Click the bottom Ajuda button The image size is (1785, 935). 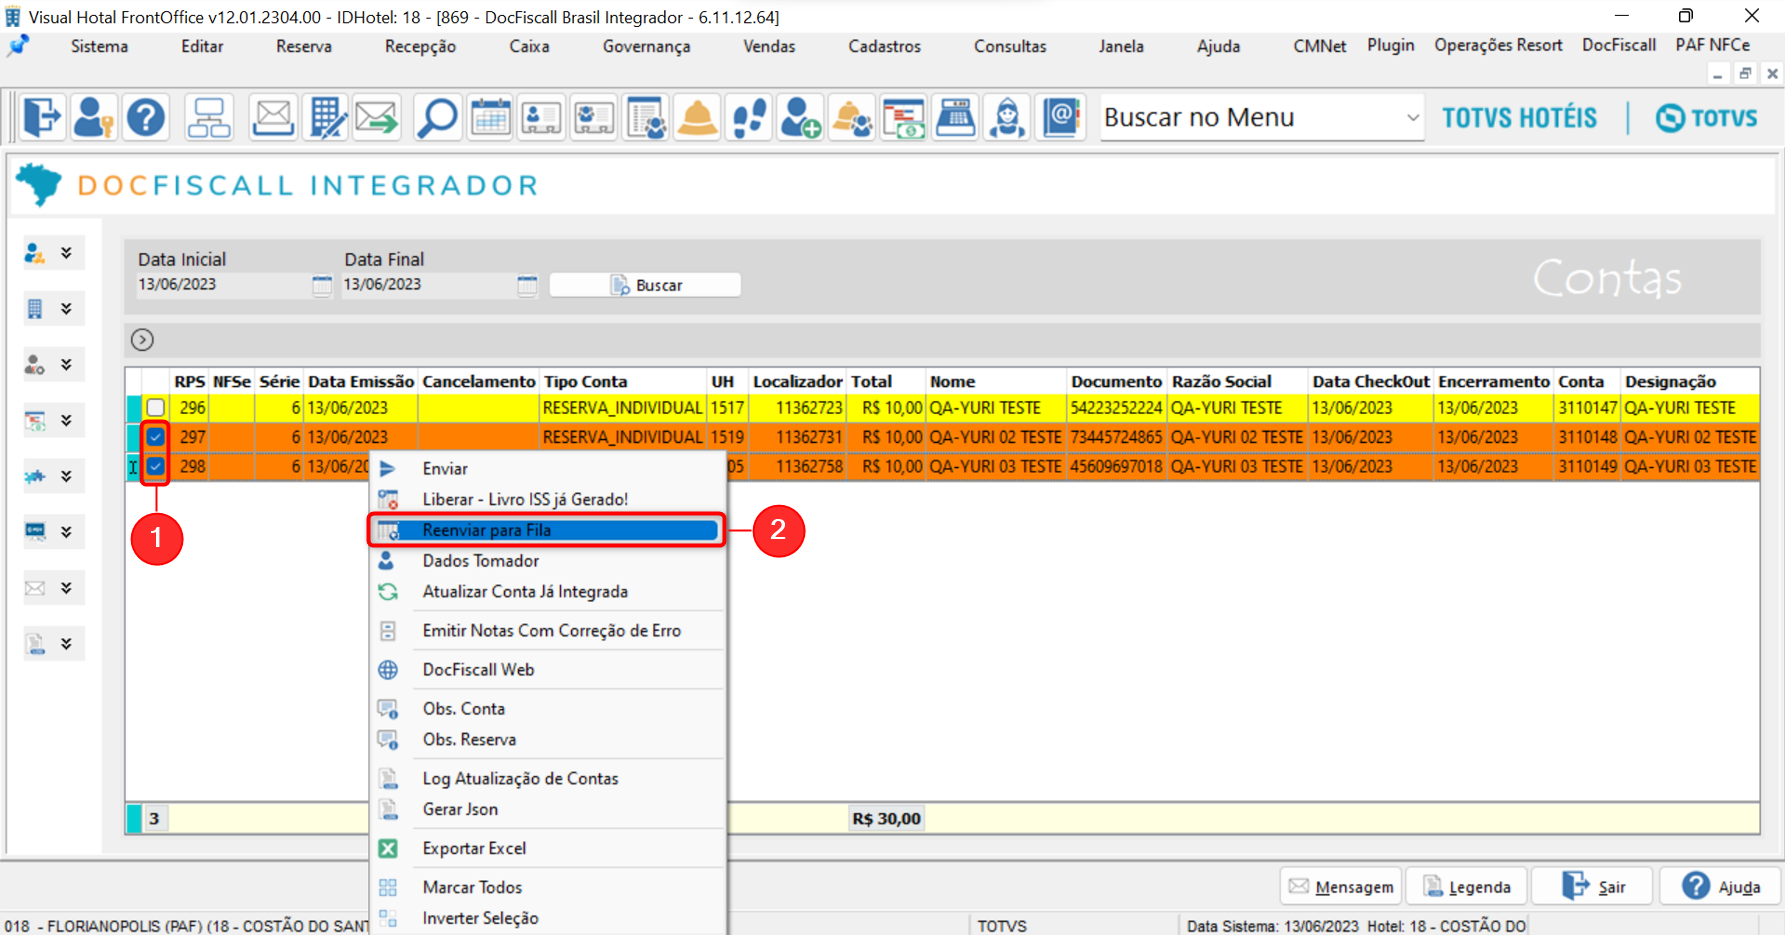point(1720,886)
